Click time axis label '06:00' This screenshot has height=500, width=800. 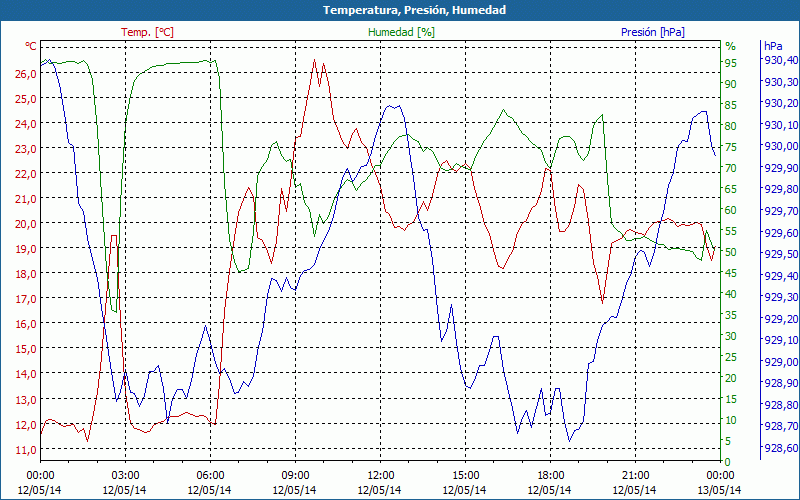tap(210, 476)
